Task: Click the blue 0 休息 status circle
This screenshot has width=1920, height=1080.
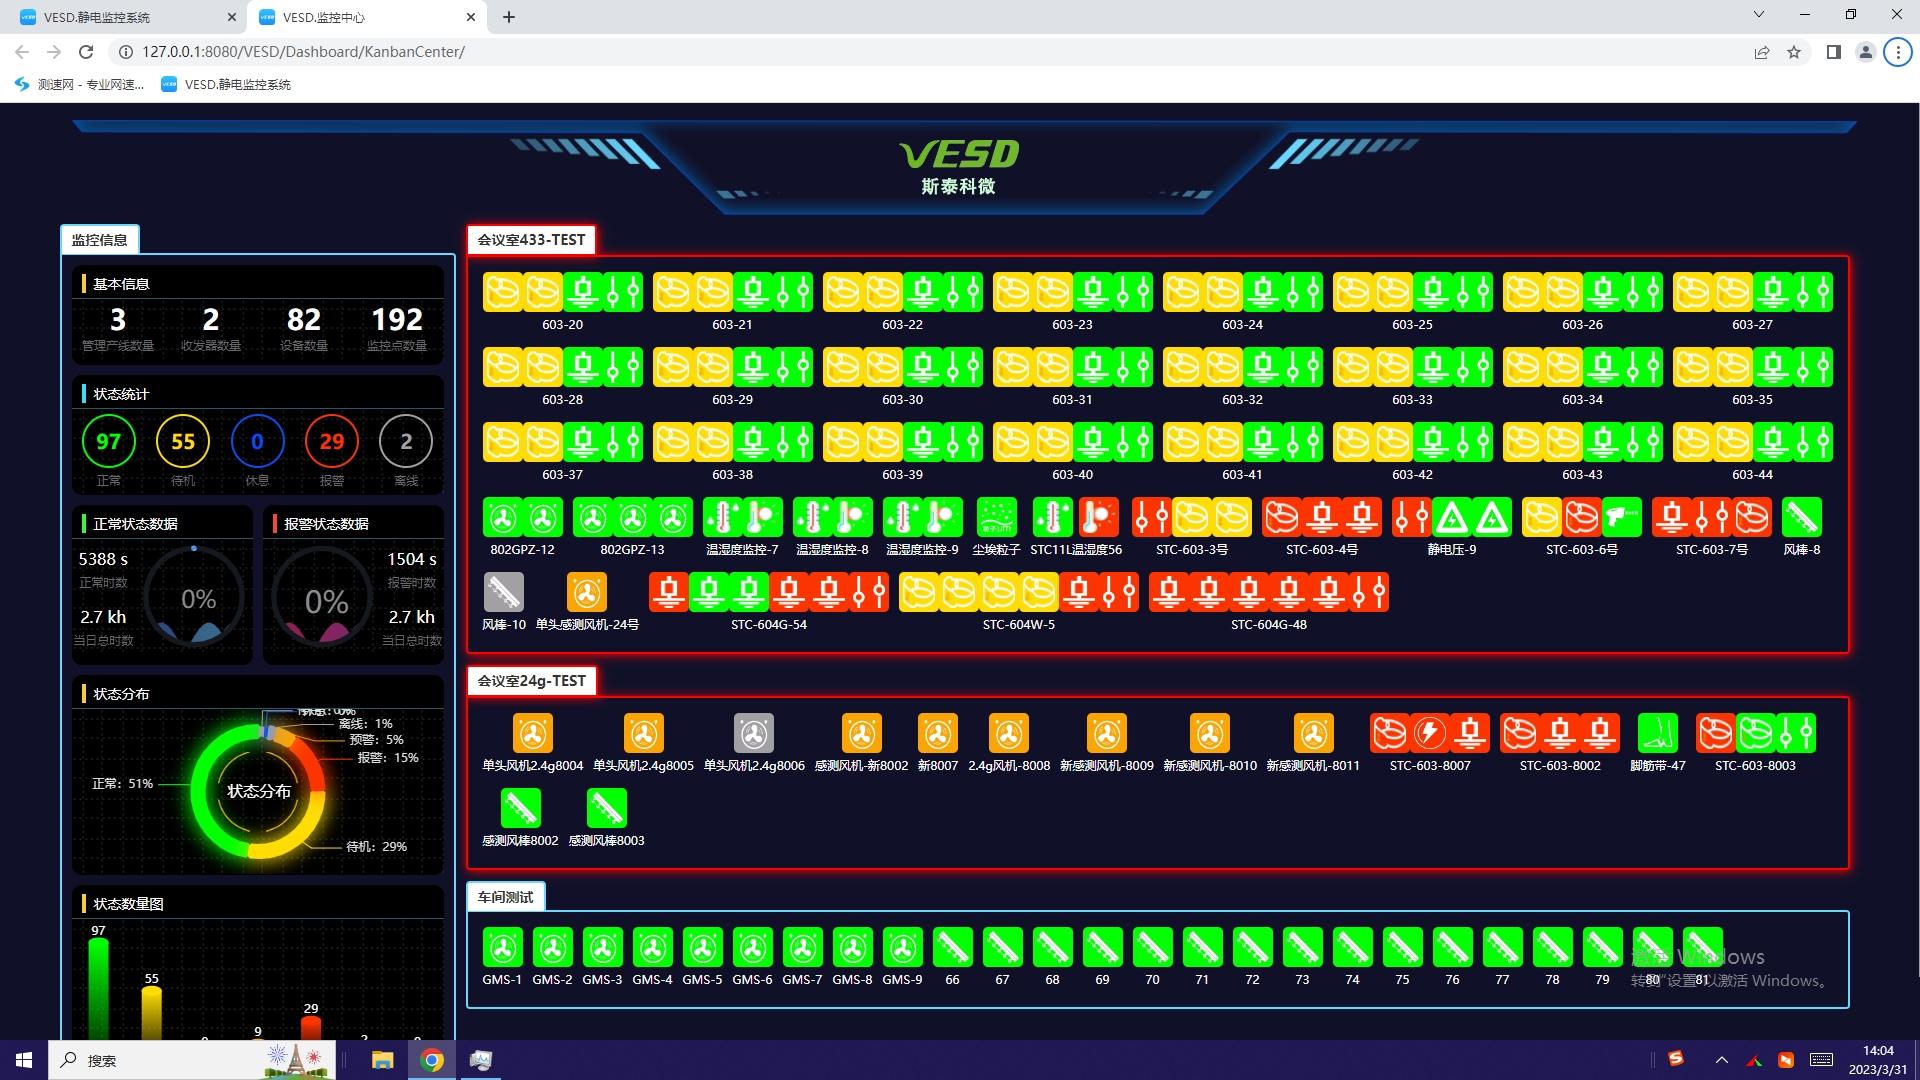Action: (257, 442)
